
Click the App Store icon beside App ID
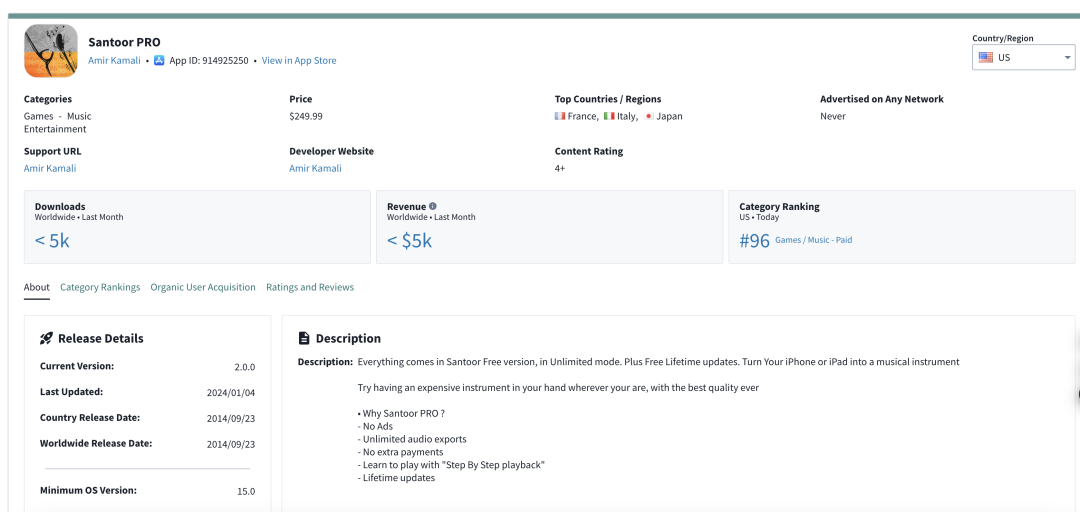pos(159,61)
